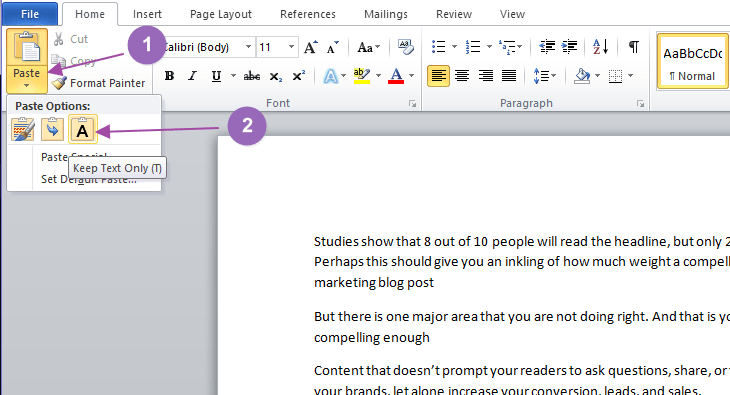The image size is (730, 395).
Task: Click the font size 11 field
Action: [271, 47]
